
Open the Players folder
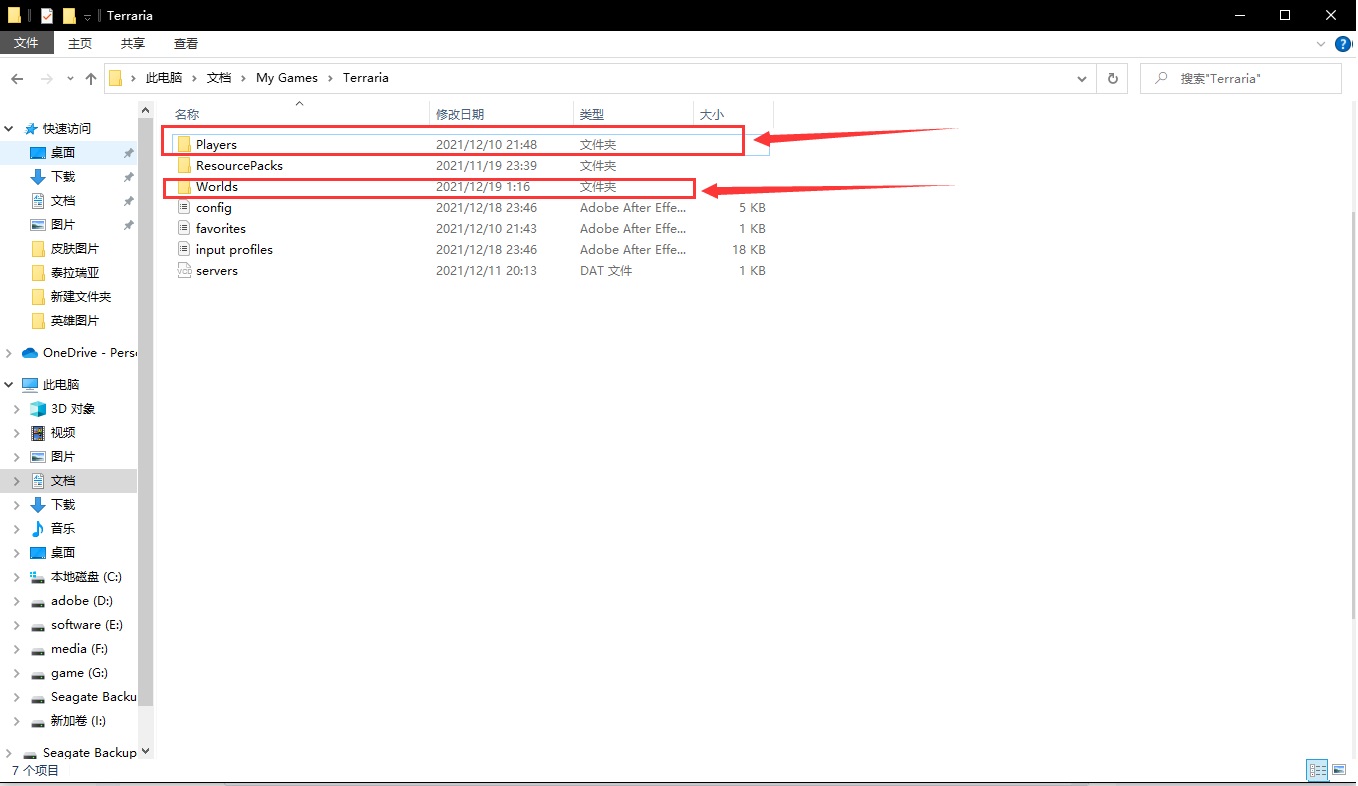coord(216,145)
